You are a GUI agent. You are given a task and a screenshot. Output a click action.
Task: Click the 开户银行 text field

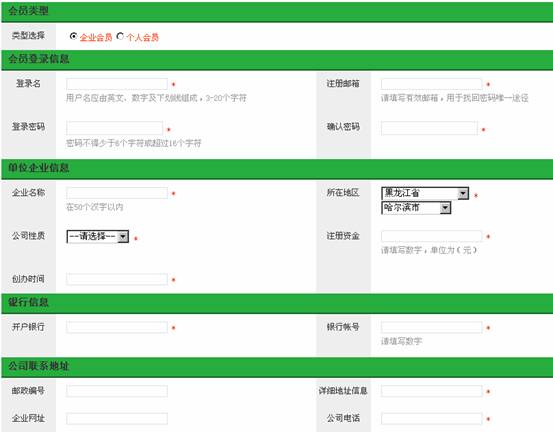tap(117, 327)
